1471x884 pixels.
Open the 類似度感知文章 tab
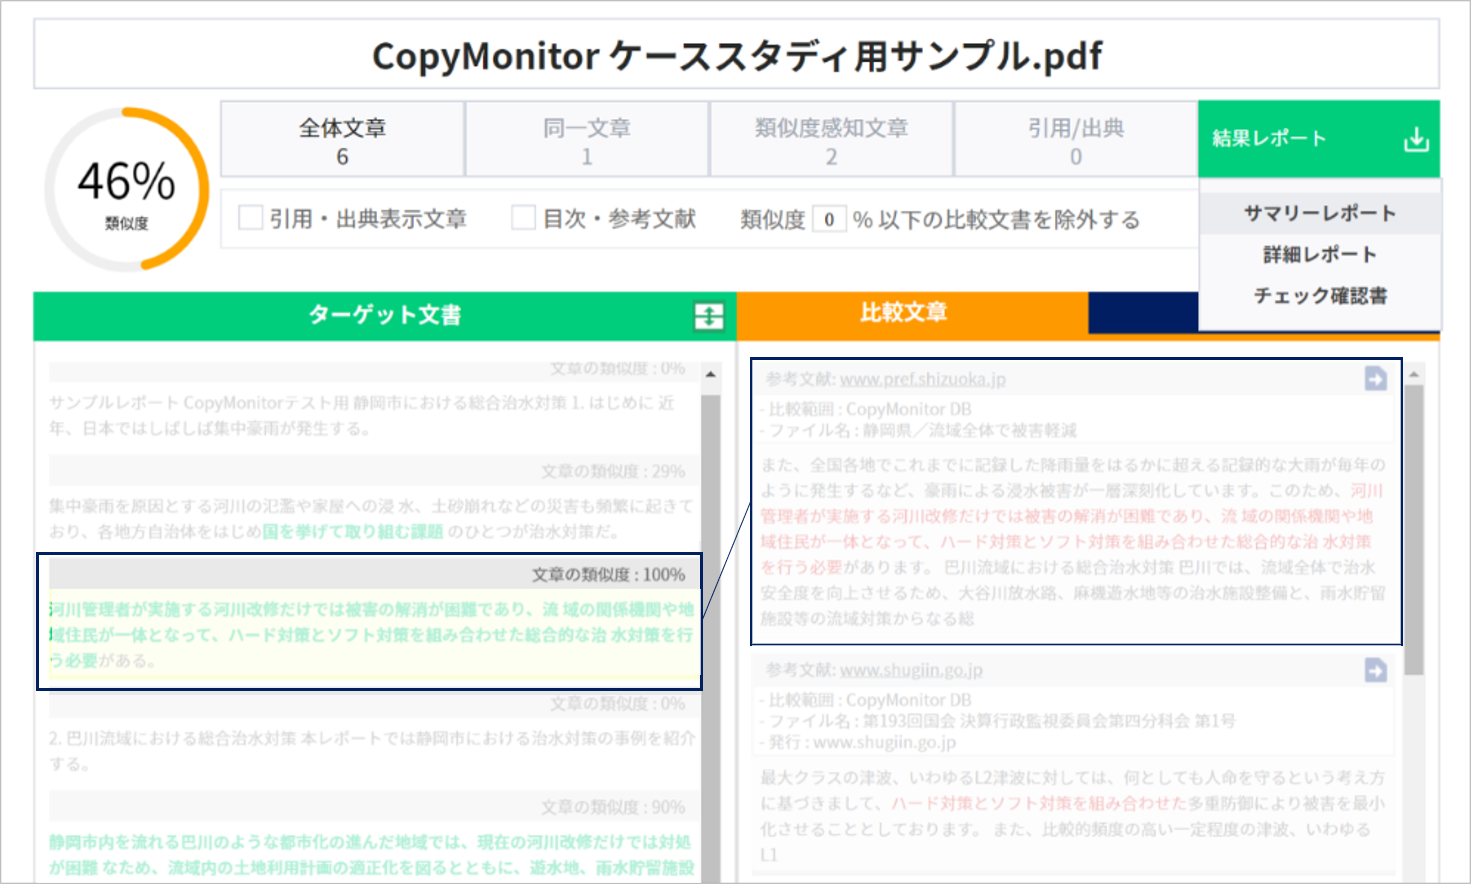831,140
